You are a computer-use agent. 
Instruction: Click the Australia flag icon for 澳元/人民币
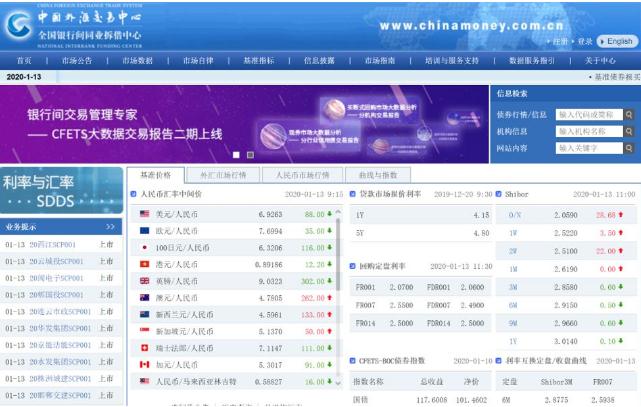pos(144,297)
